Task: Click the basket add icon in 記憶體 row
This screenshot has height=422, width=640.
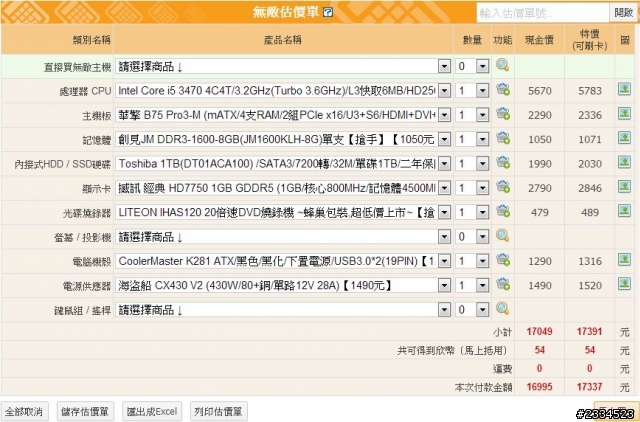Action: [x=503, y=138]
